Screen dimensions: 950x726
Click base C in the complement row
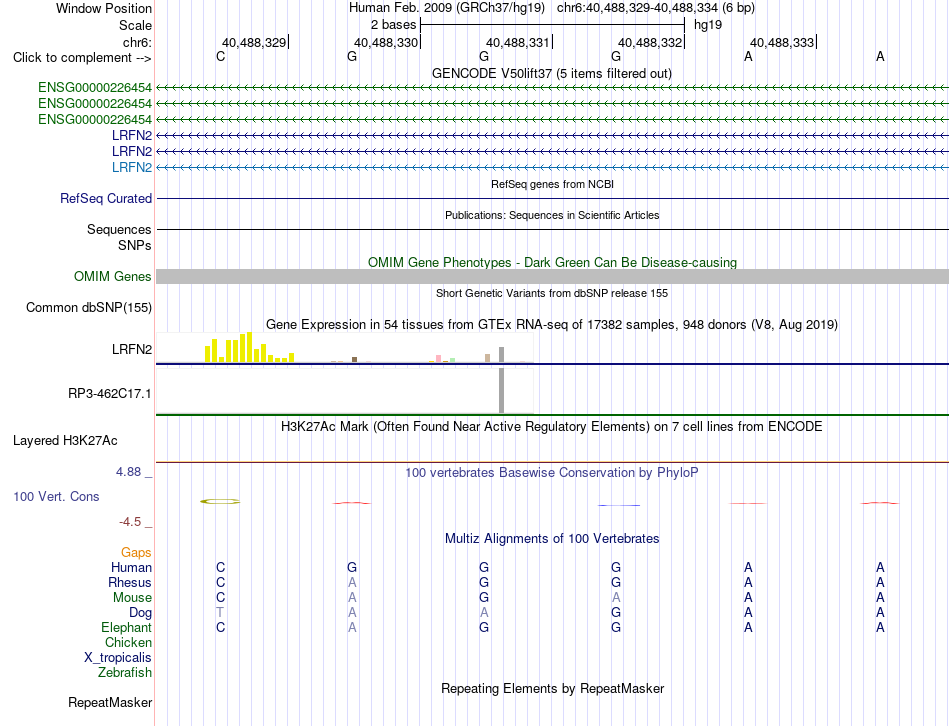point(221,56)
